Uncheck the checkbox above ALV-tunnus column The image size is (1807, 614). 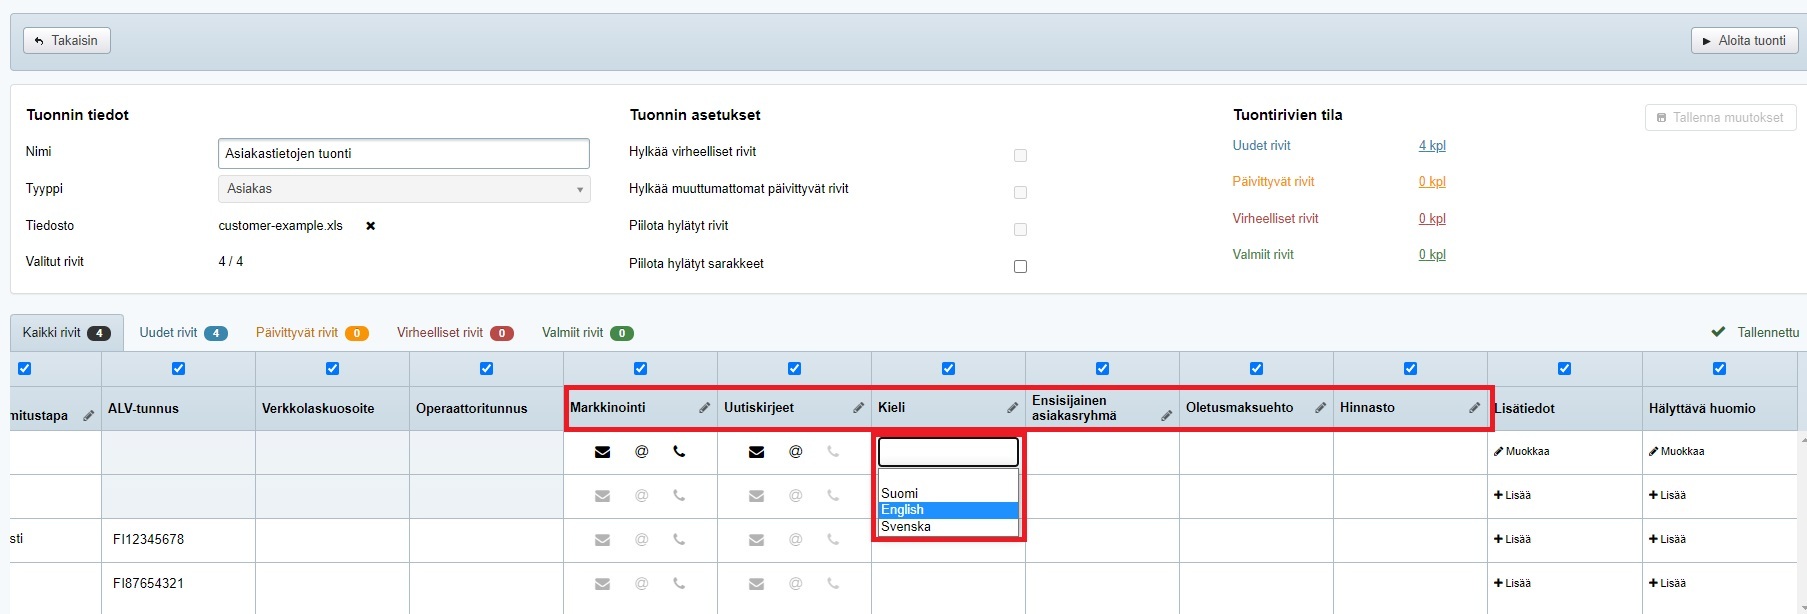178,369
